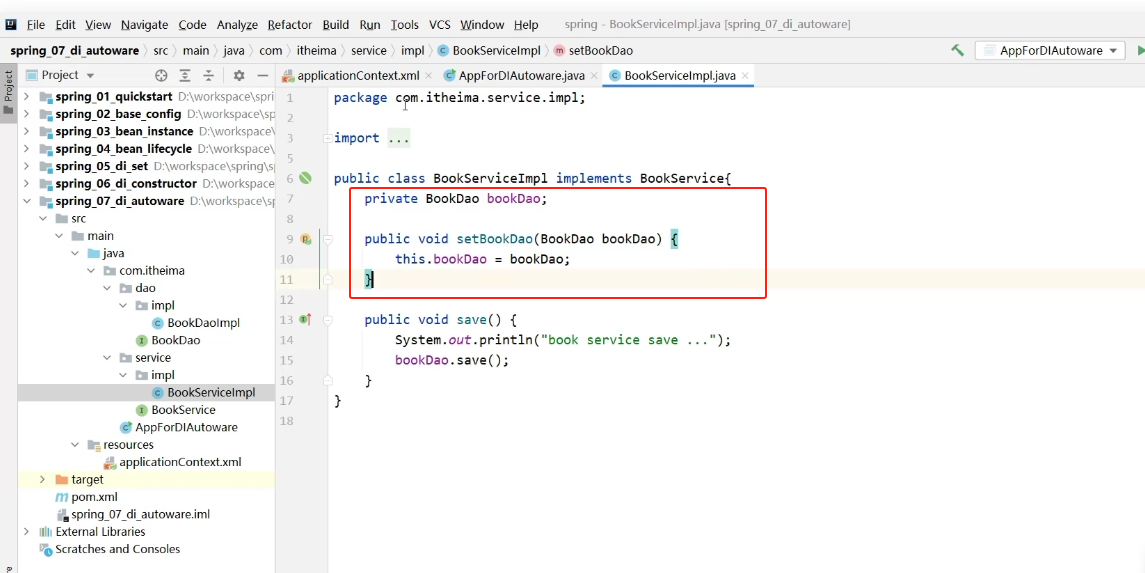Select applicationContext.xml in resources folder

pos(172,462)
